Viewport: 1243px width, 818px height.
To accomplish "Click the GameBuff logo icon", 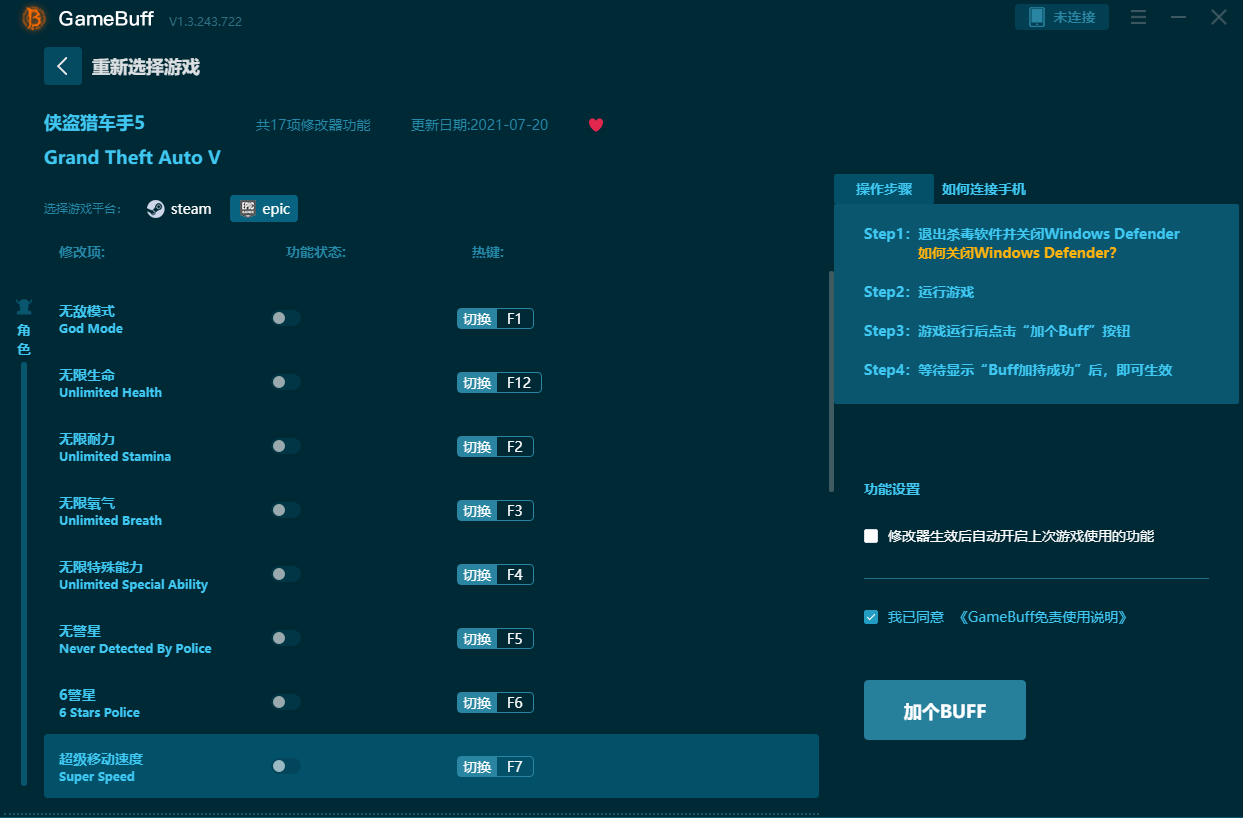I will (x=33, y=18).
